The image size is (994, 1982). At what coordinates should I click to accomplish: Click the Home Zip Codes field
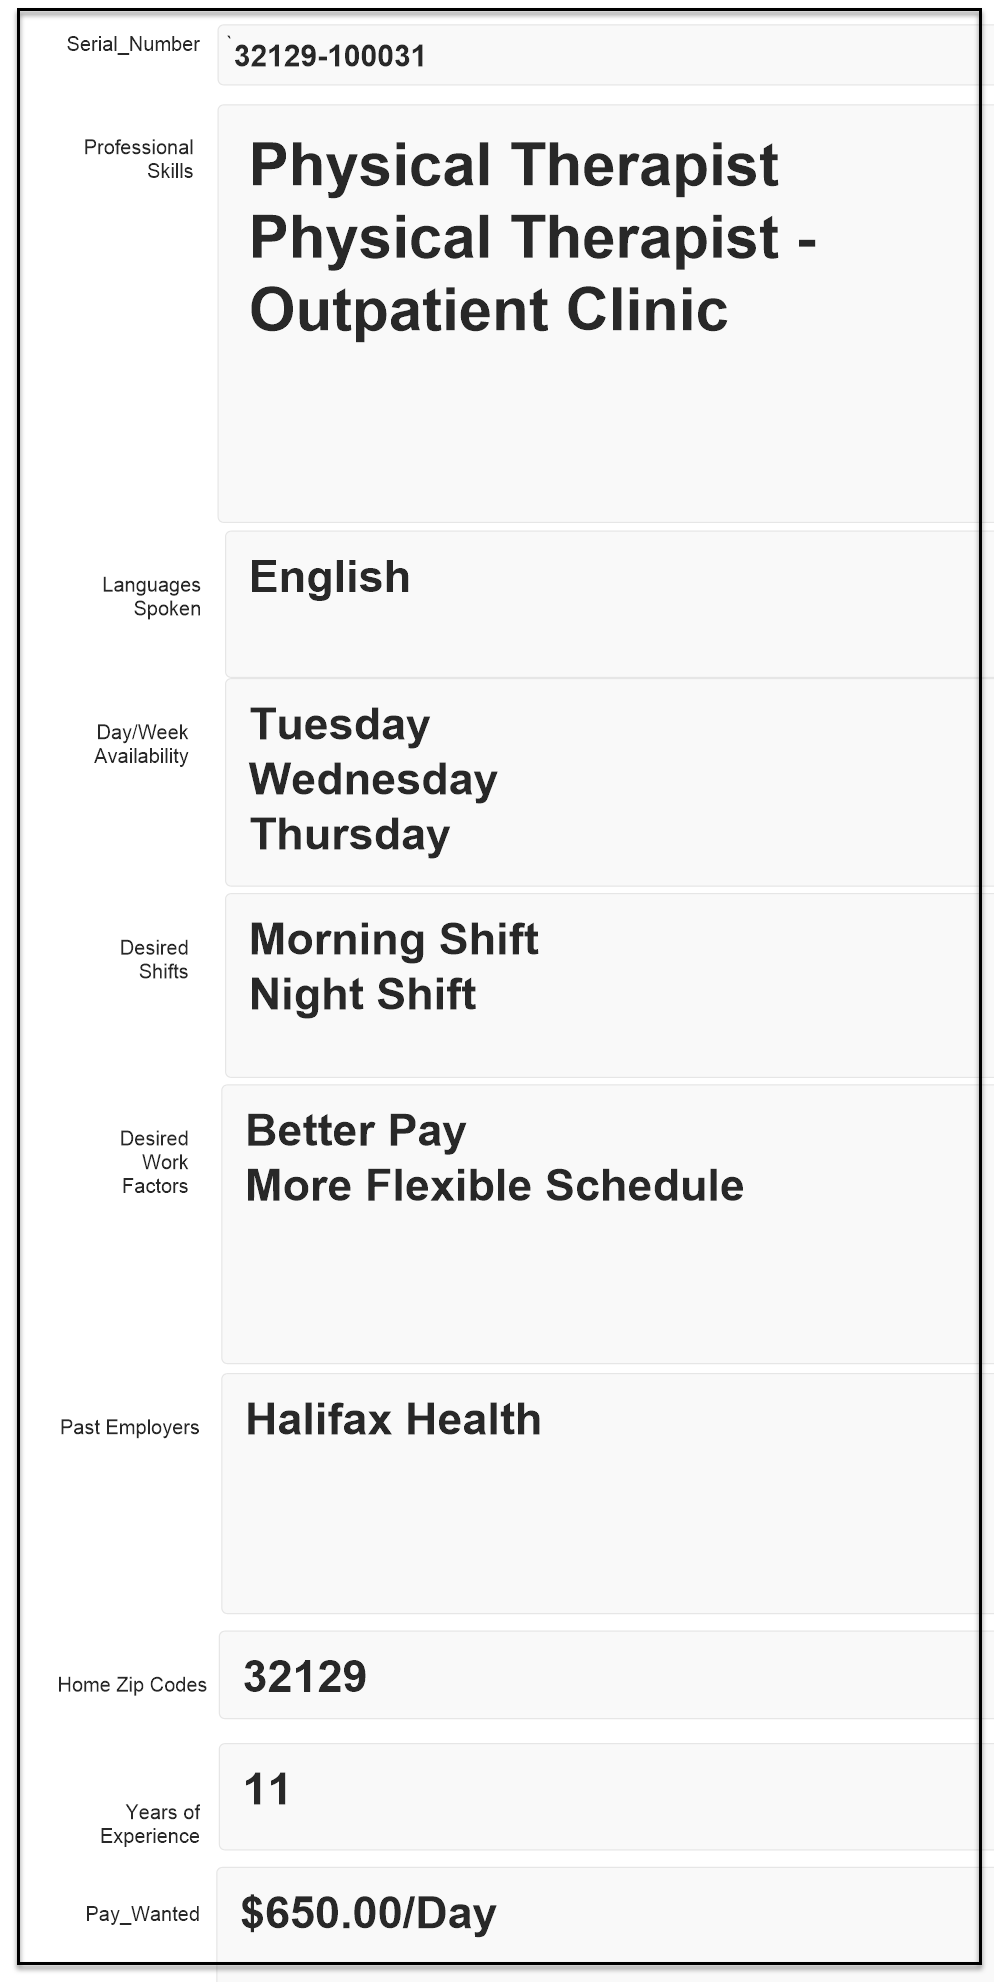598,1676
